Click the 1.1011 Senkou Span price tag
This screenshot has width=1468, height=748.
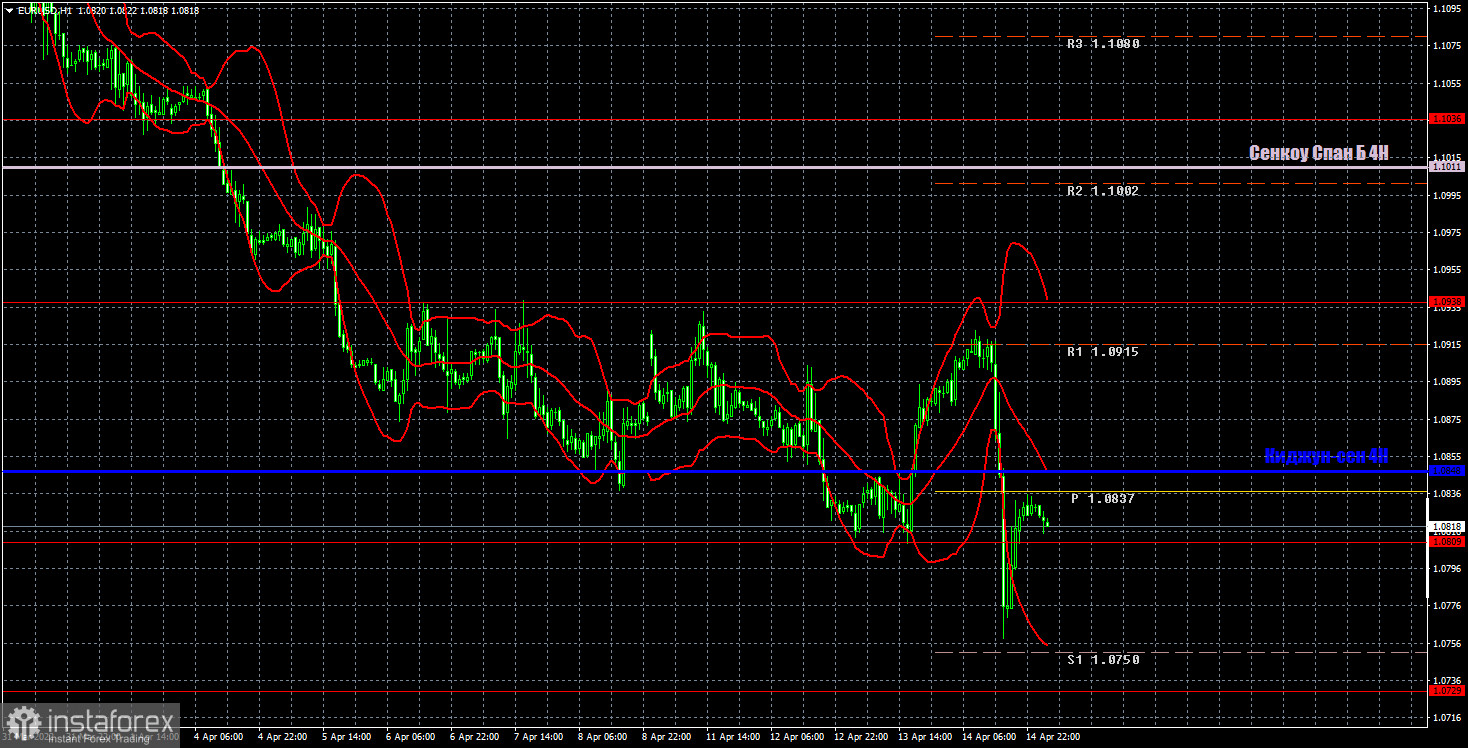(1448, 167)
